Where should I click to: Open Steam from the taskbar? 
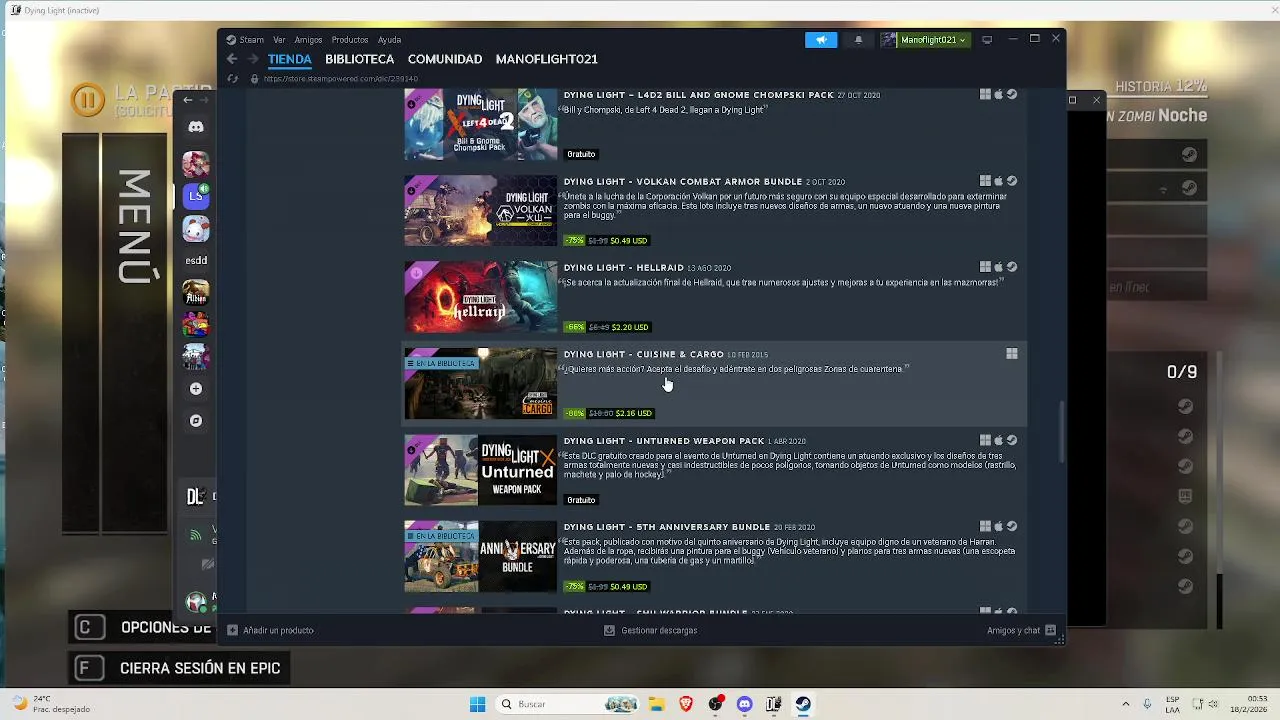pyautogui.click(x=803, y=704)
